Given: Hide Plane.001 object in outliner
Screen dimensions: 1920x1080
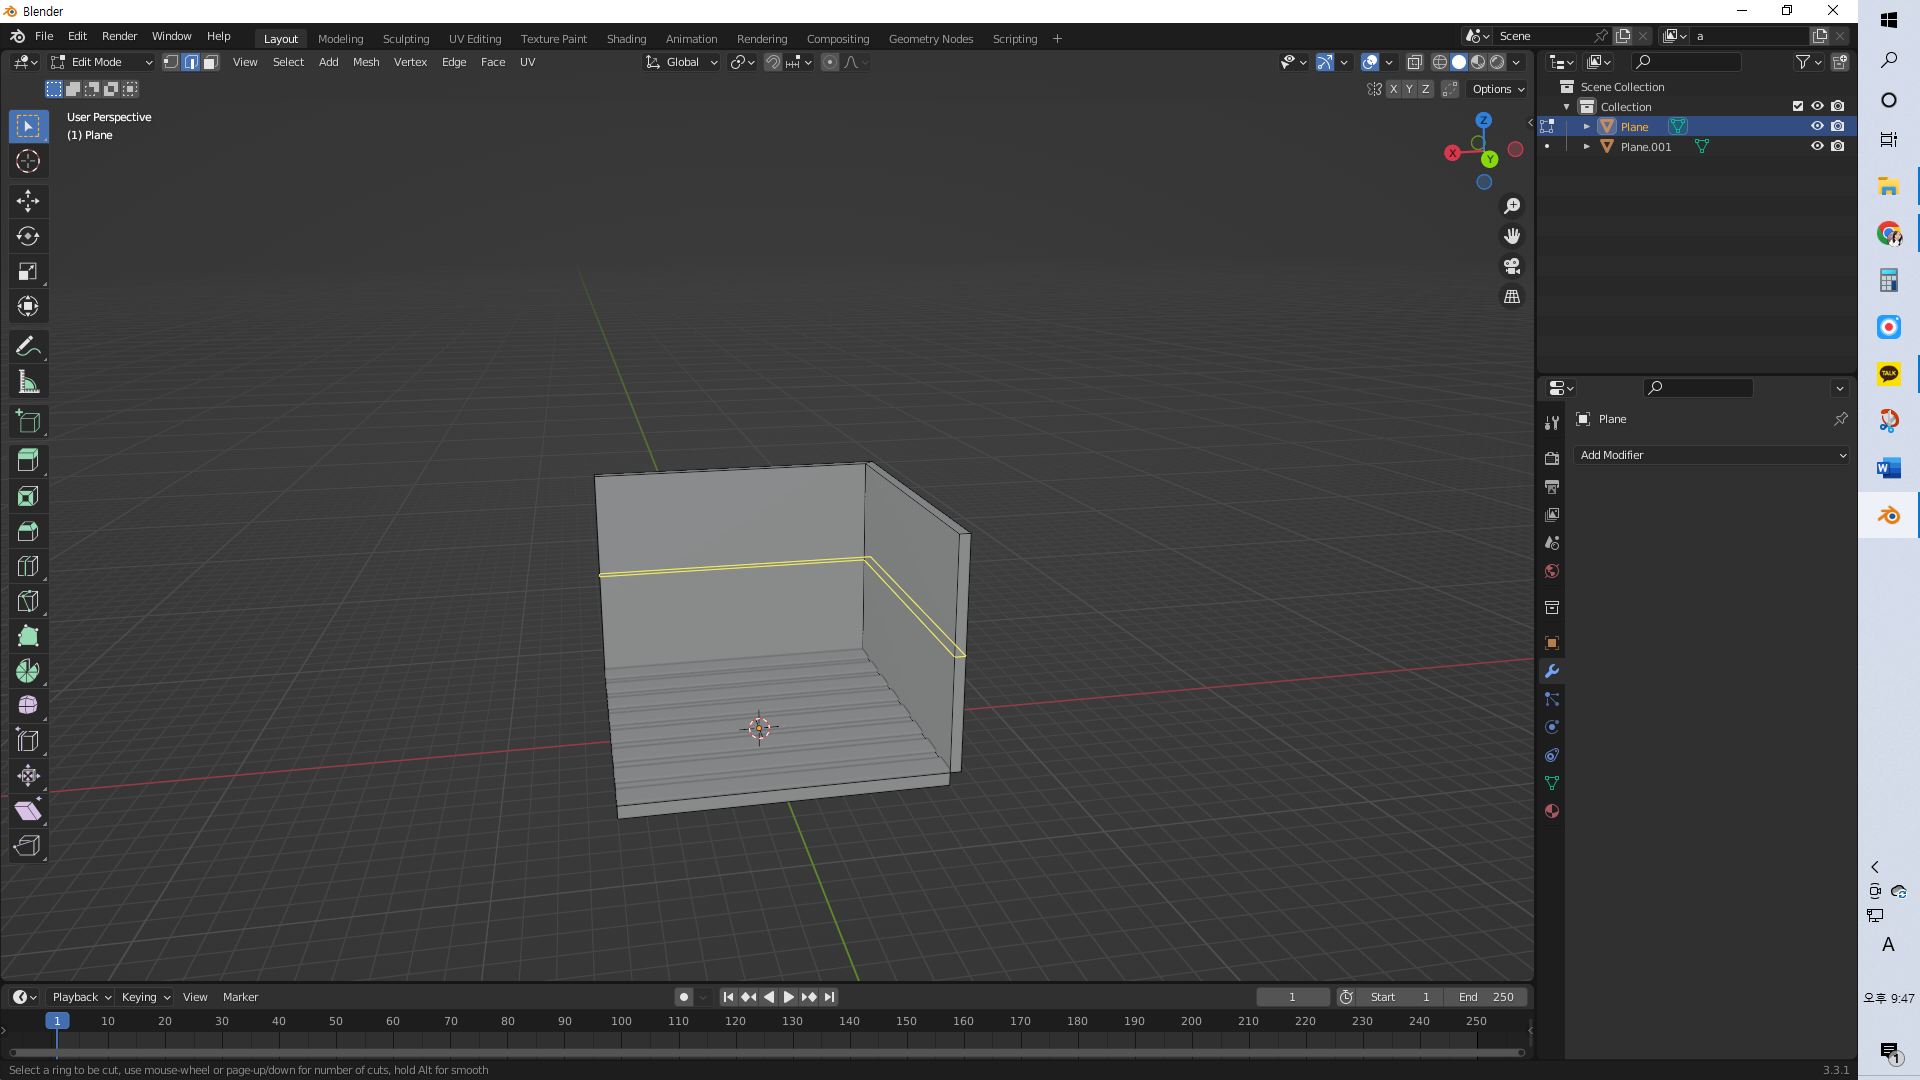Looking at the screenshot, I should (x=1817, y=146).
